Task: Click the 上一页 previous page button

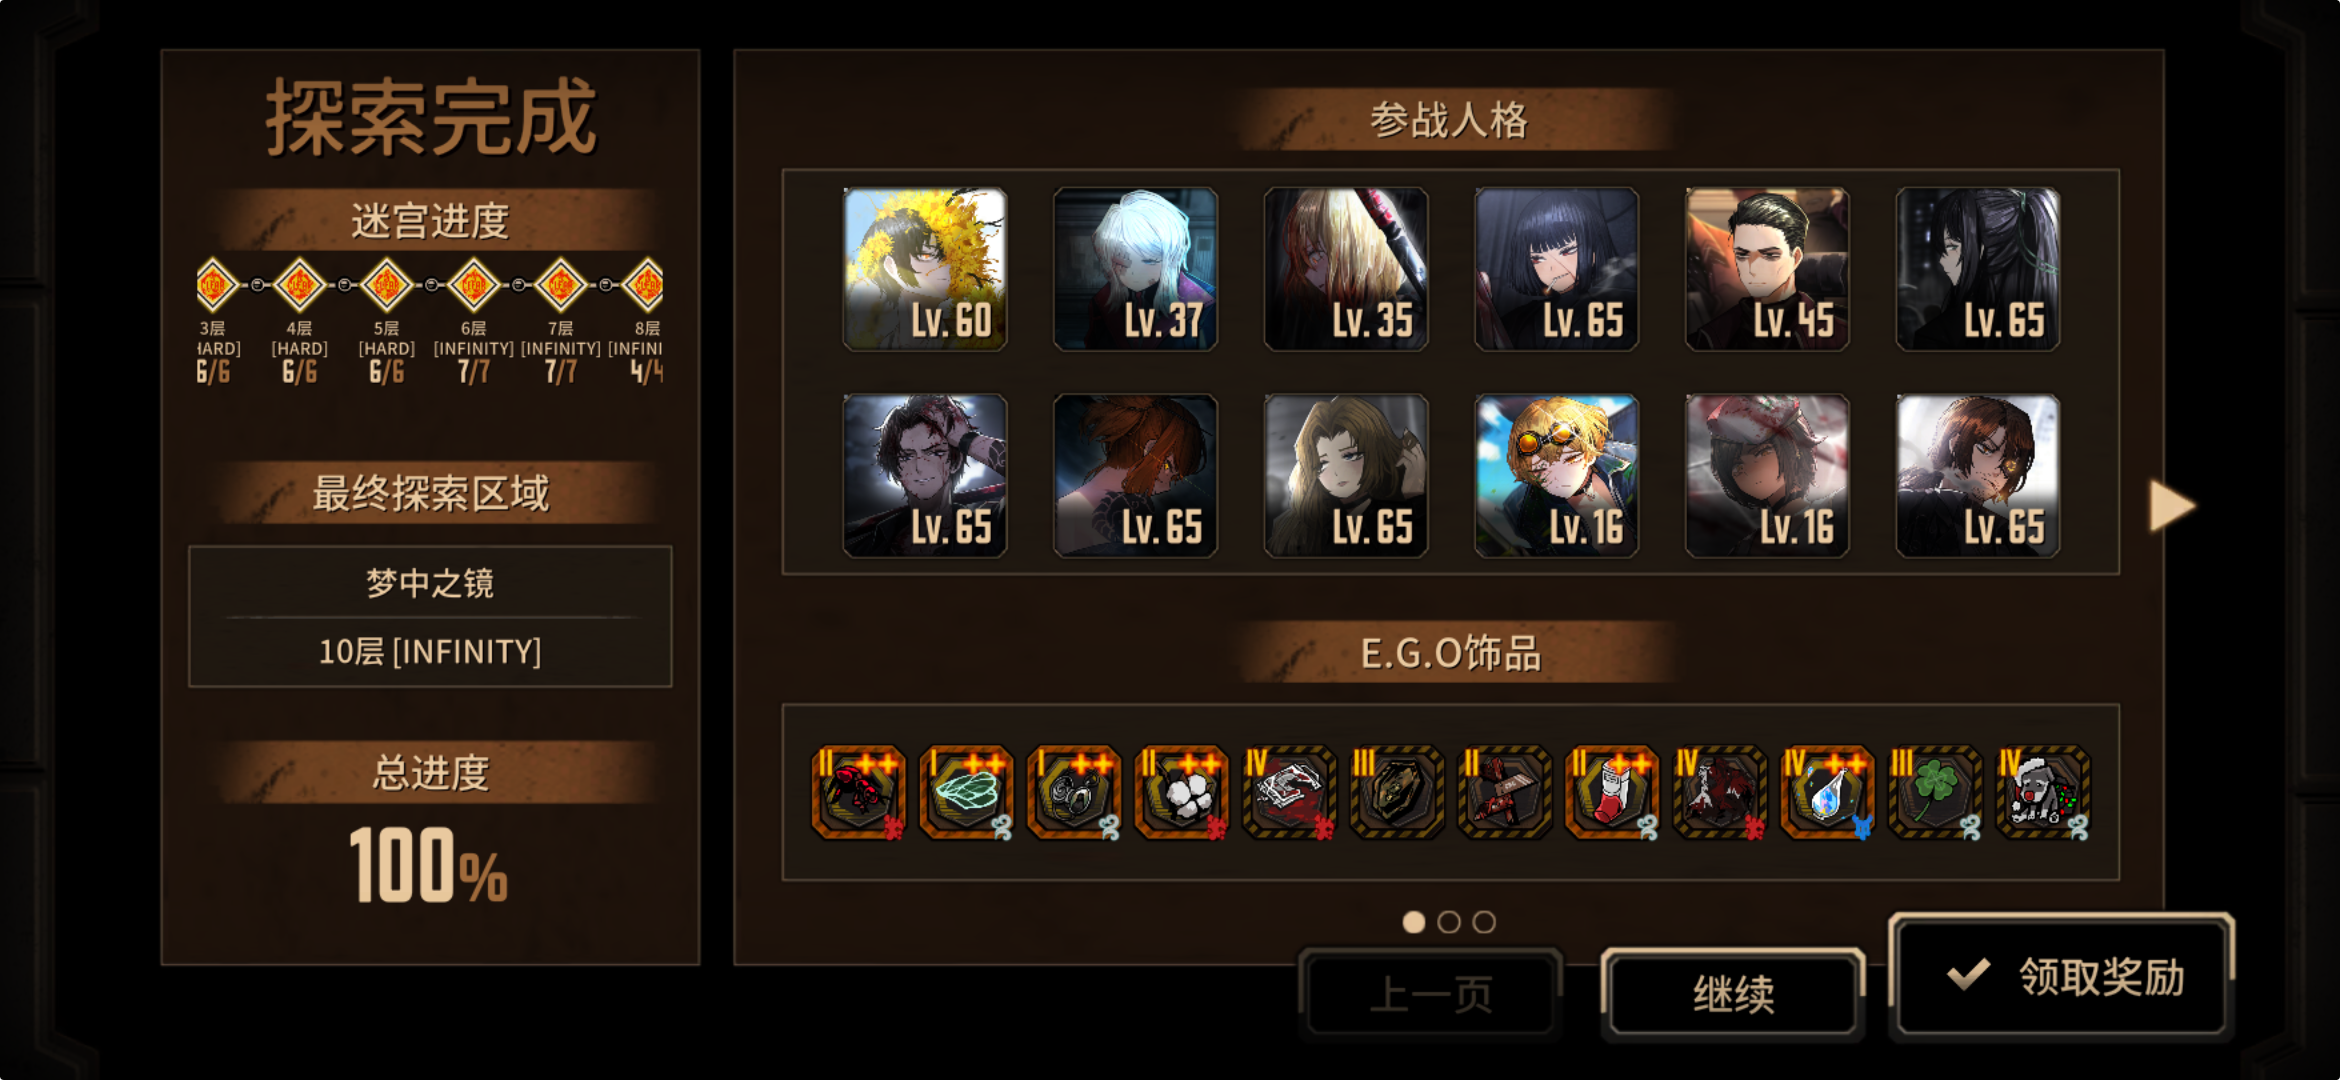Action: [x=1431, y=994]
